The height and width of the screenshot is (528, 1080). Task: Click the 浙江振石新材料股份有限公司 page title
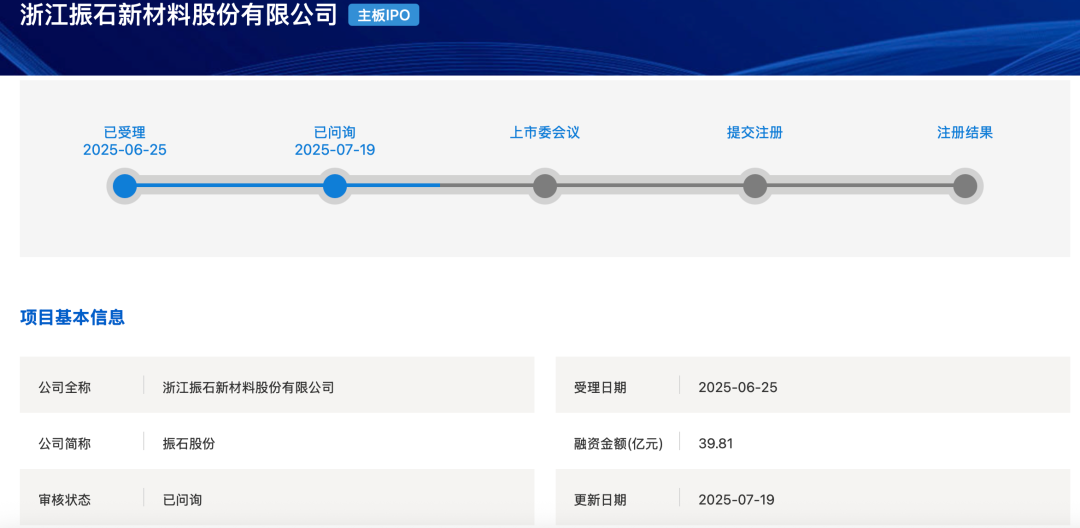(178, 15)
